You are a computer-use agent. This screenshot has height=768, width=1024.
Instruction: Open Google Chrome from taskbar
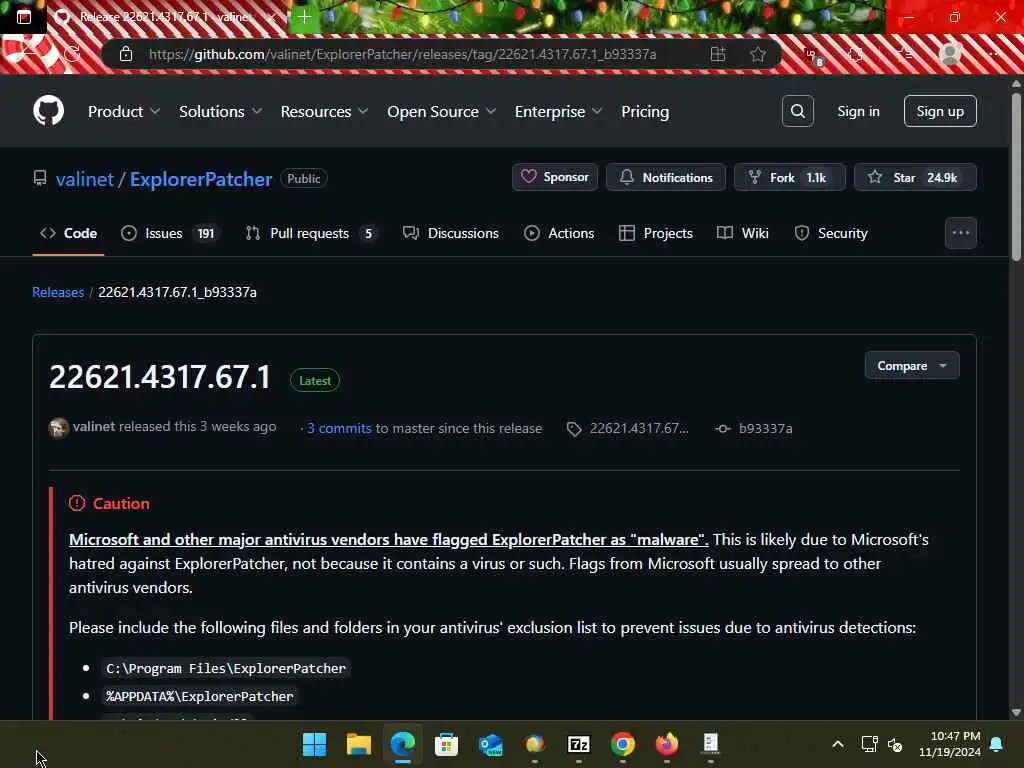point(622,744)
